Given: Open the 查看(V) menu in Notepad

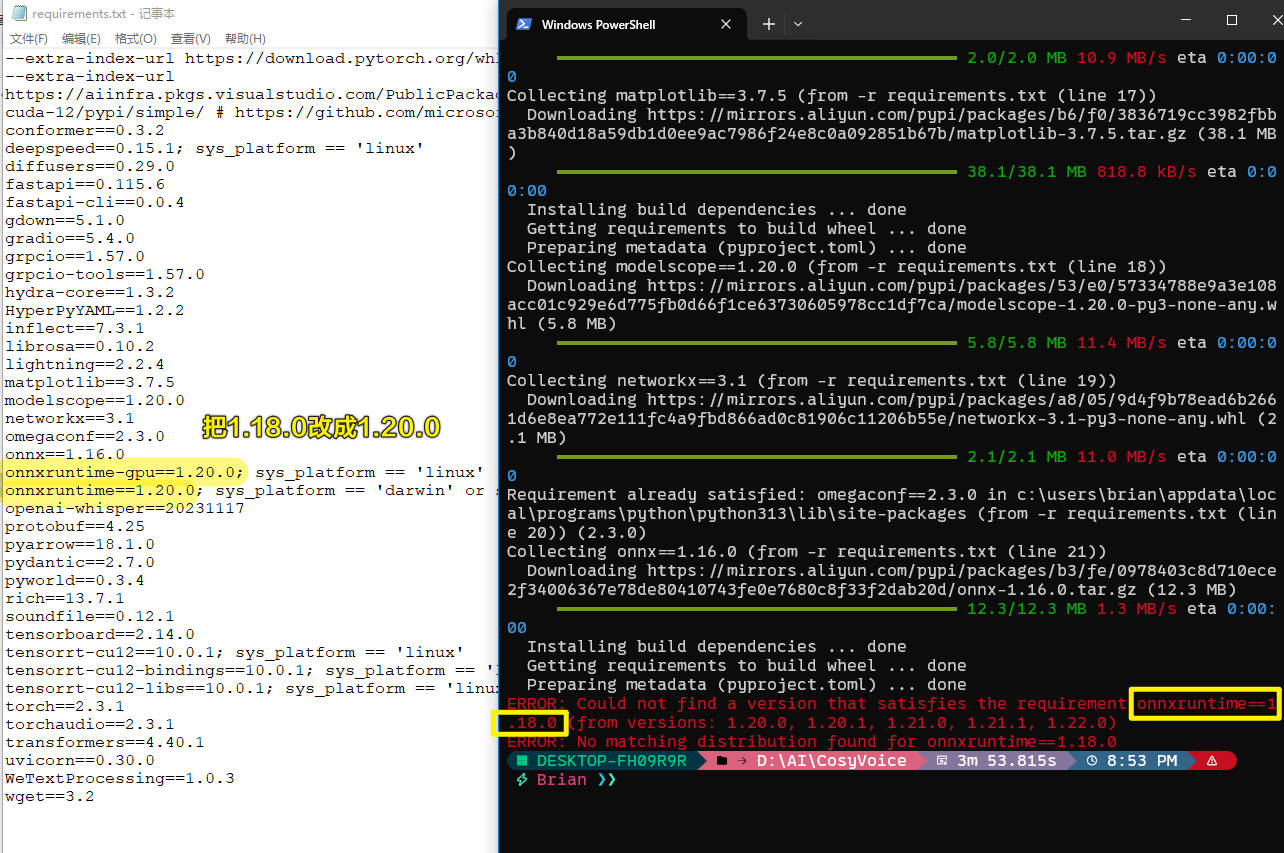Looking at the screenshot, I should click(190, 39).
